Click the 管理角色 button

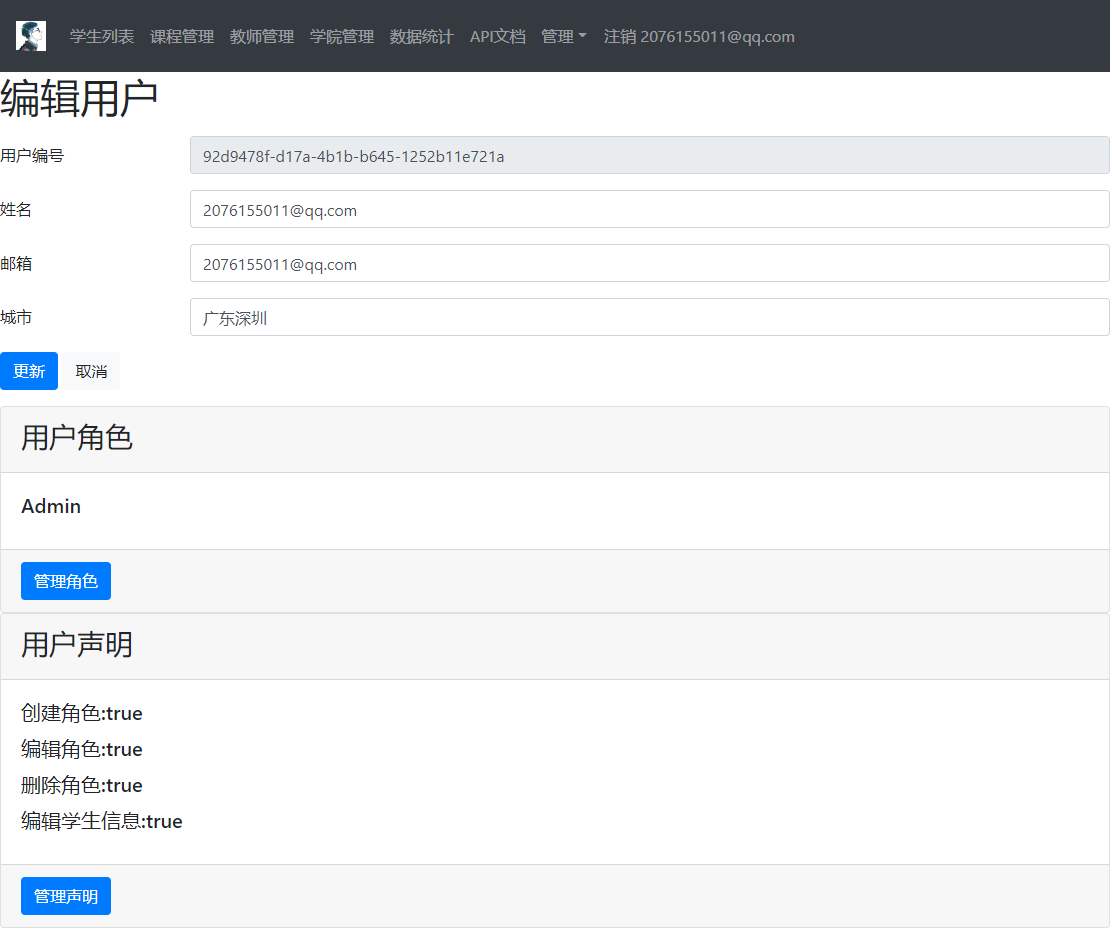[x=66, y=581]
